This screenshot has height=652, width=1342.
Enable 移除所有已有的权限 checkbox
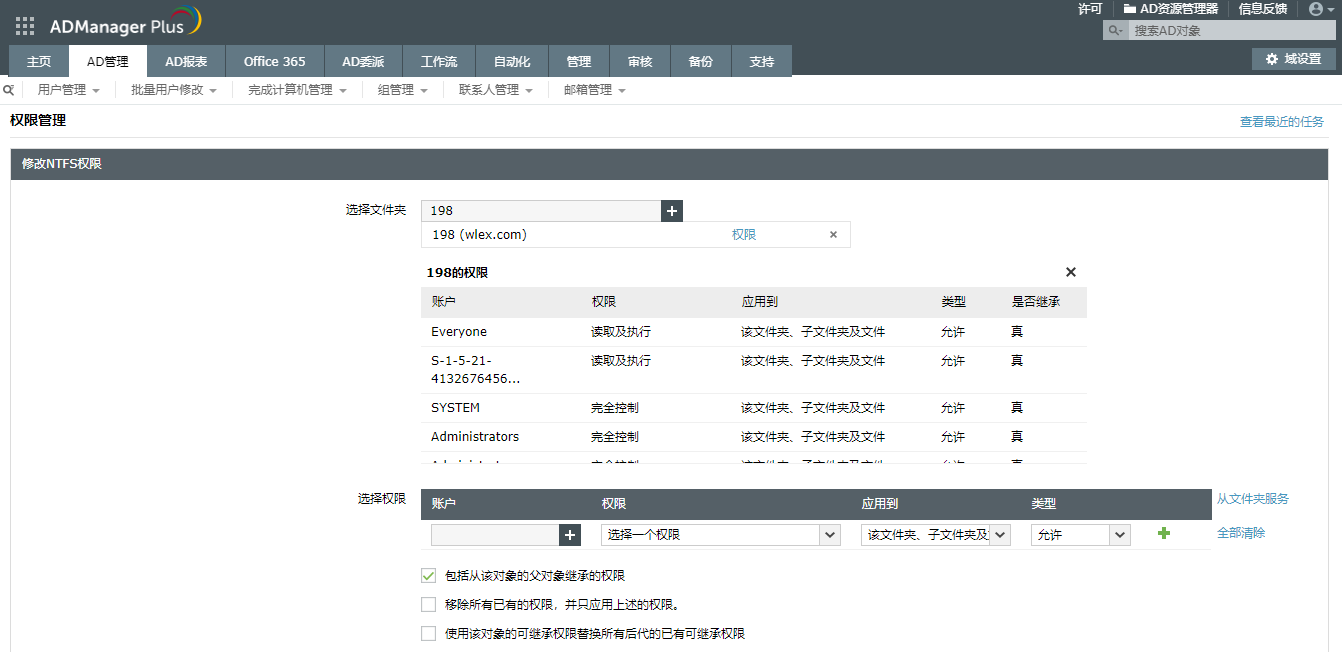pyautogui.click(x=429, y=605)
